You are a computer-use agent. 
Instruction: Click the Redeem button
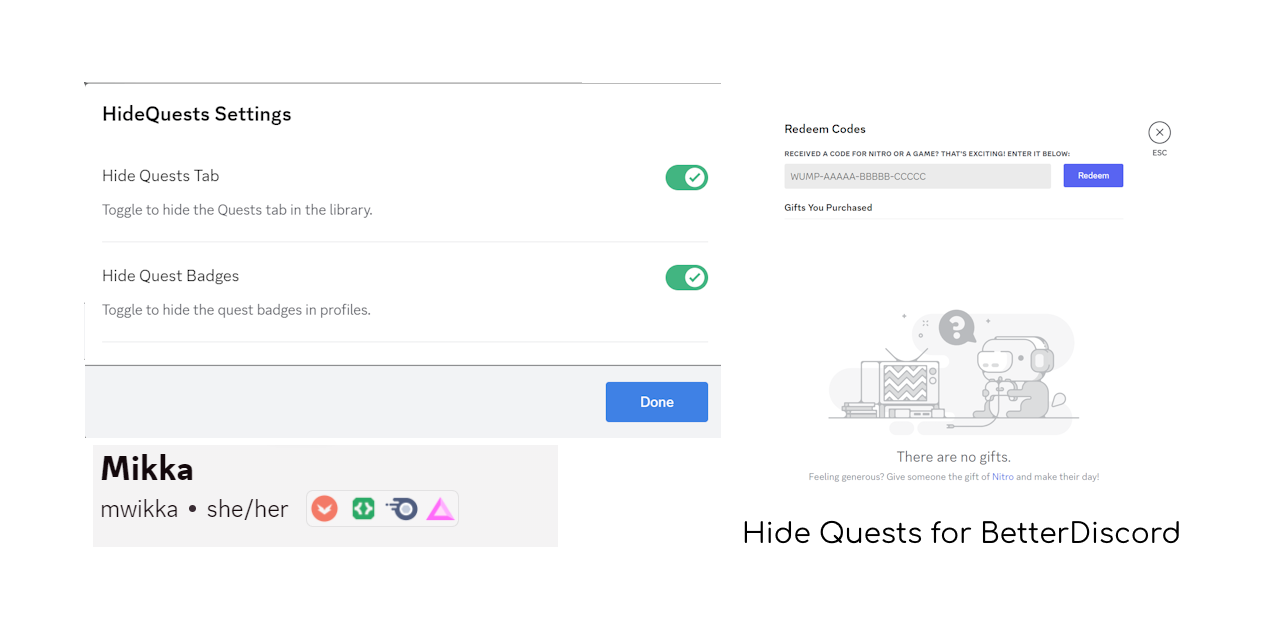pos(1093,175)
